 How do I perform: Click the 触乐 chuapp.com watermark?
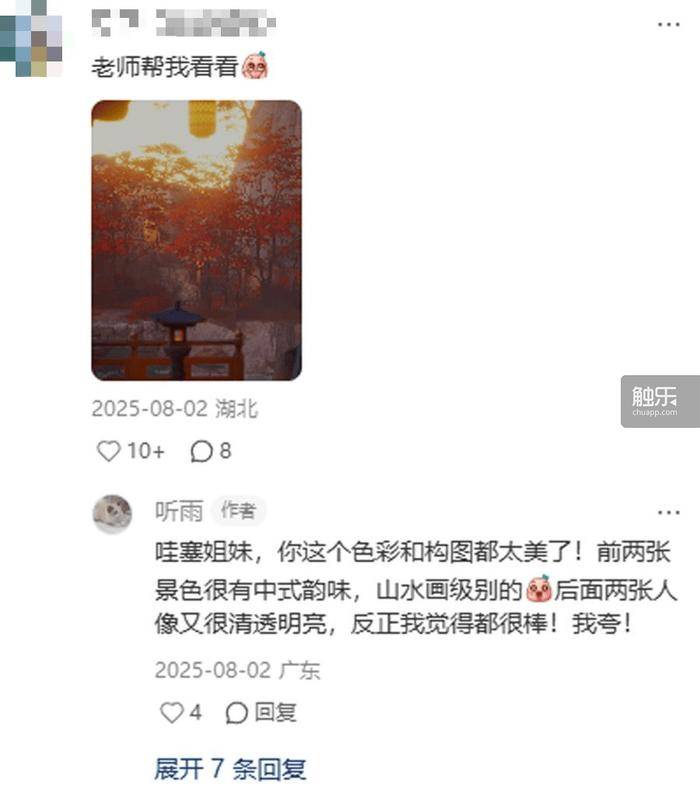[660, 402]
